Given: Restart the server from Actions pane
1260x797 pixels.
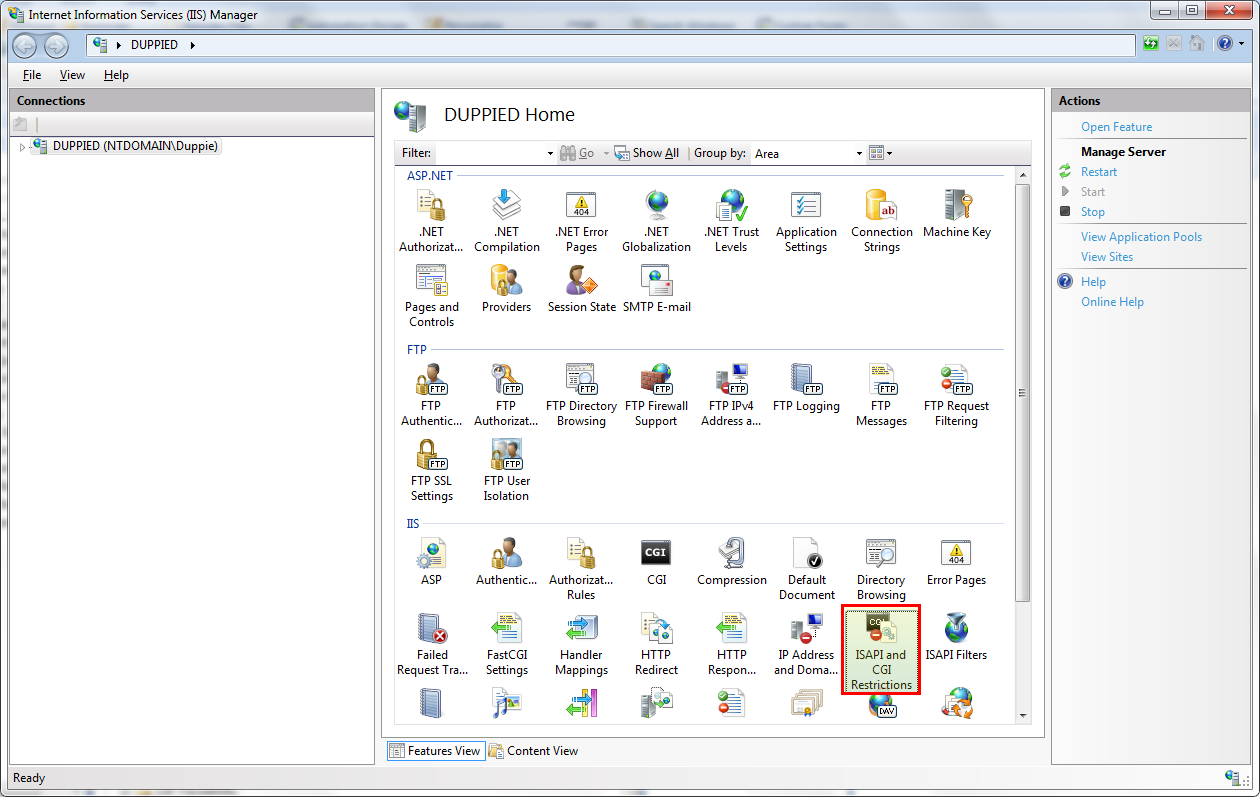Looking at the screenshot, I should pyautogui.click(x=1099, y=172).
